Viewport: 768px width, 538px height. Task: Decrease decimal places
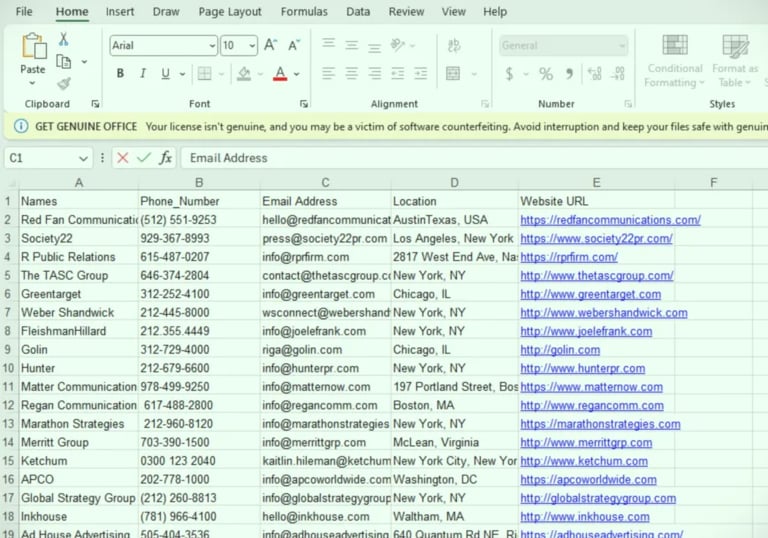click(618, 74)
